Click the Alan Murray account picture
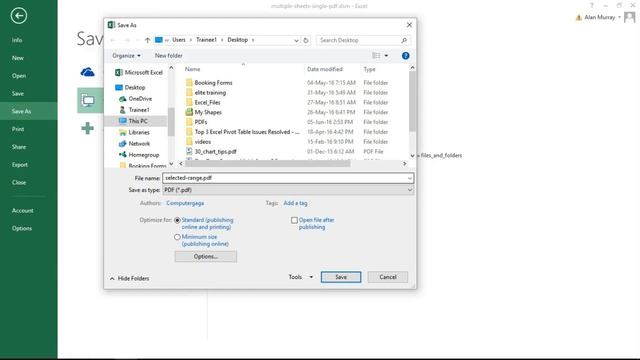Viewport: 640px width, 360px height. coord(629,17)
